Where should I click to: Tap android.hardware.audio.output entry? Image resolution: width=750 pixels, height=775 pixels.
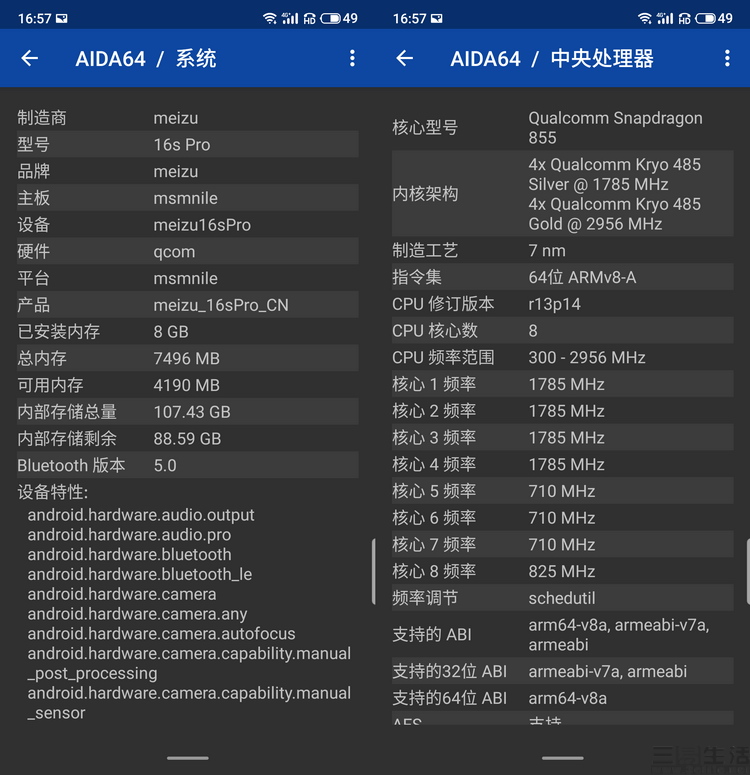(141, 515)
